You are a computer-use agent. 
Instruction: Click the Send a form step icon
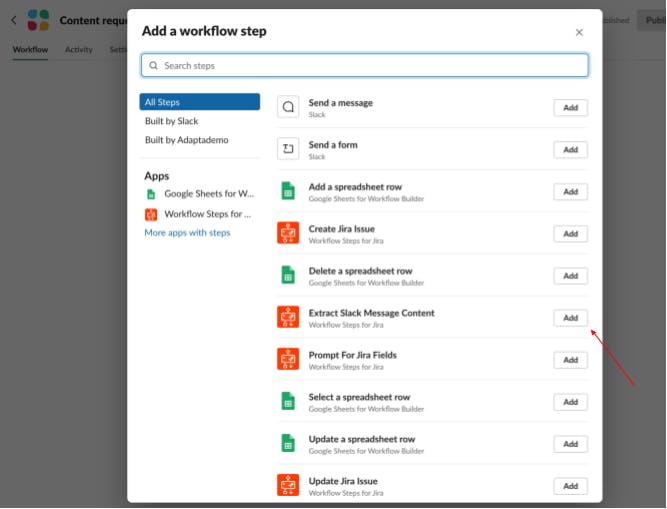288,149
